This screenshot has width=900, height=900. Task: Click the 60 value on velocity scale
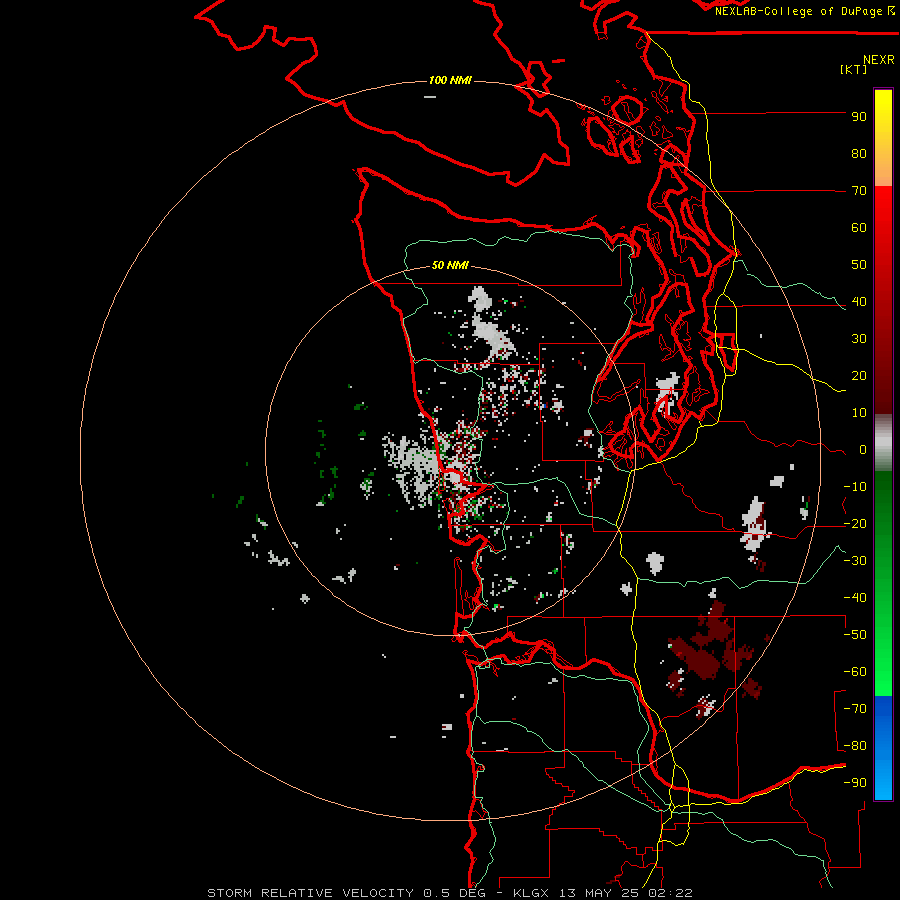coord(859,228)
